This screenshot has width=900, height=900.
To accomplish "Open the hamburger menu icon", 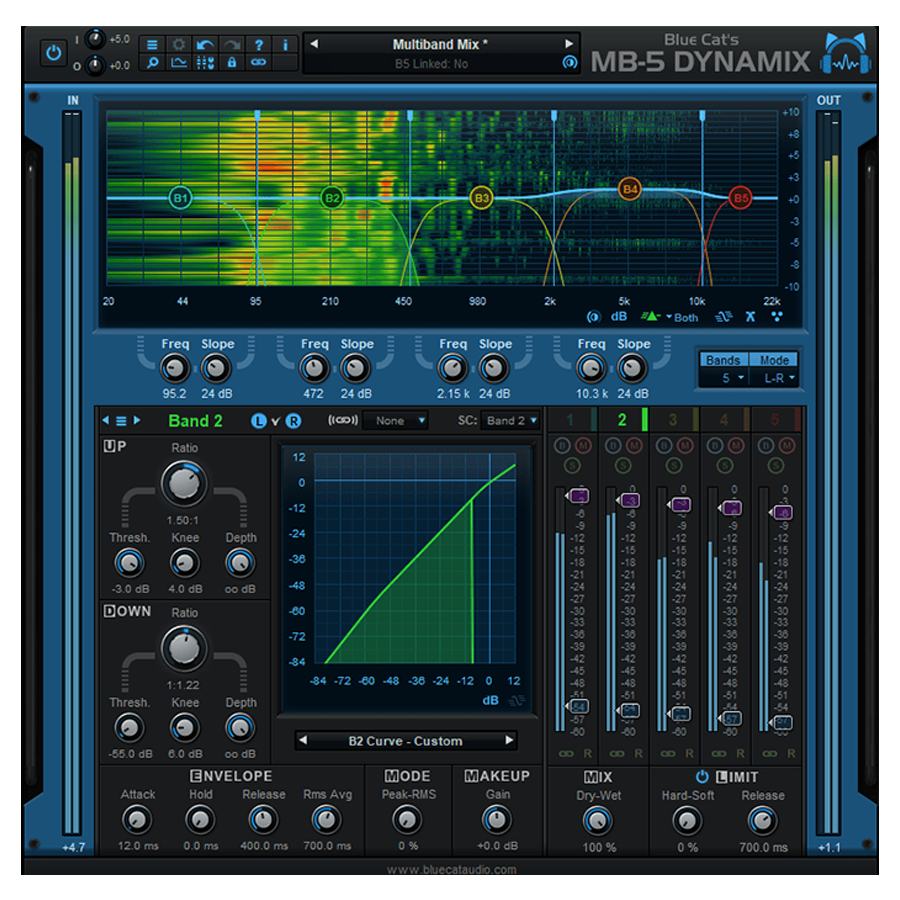I will (152, 45).
